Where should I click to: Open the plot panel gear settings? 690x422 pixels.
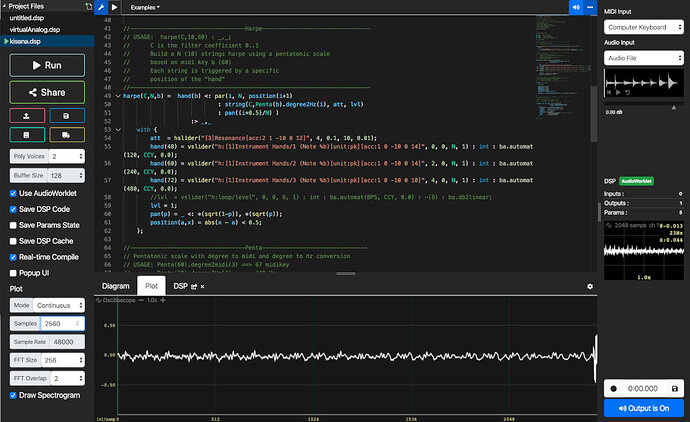click(x=590, y=286)
